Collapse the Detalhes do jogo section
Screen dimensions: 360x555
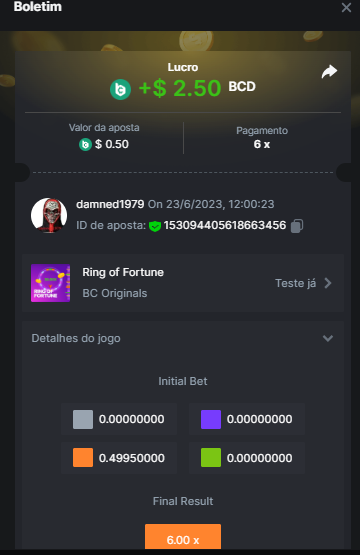pos(328,338)
